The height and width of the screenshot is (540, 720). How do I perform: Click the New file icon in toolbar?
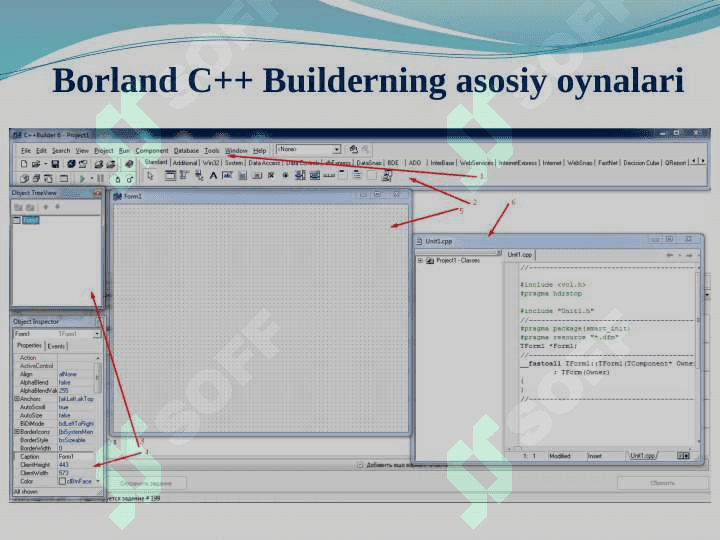24,164
